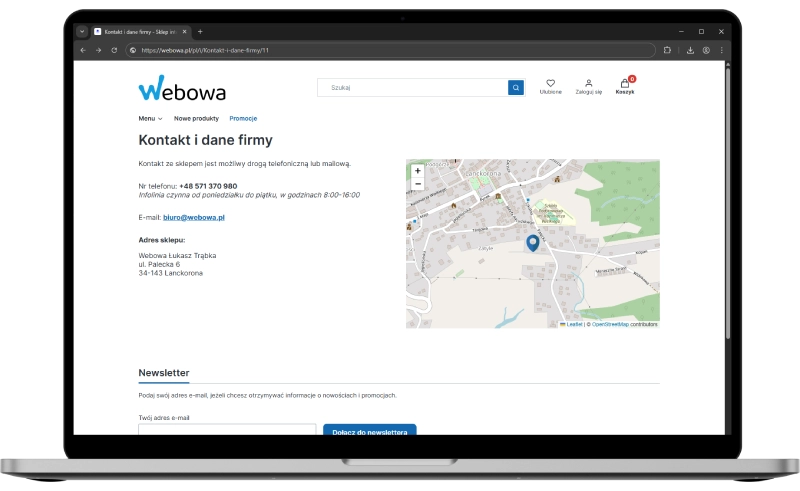Go to Nowe produkty menu item
This screenshot has height=491, width=800.
click(196, 118)
